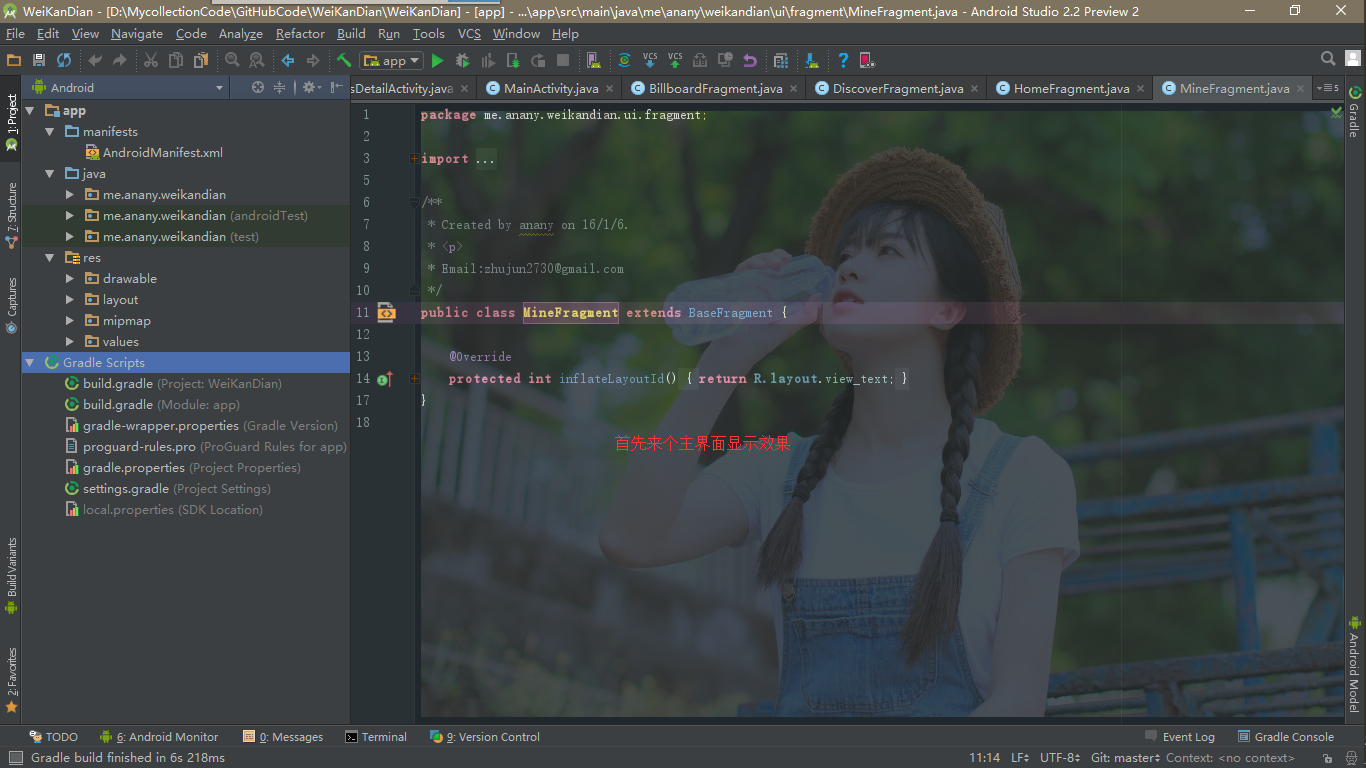The image size is (1366, 768).
Task: Switch to HomeFragment.java tab
Action: point(1070,88)
